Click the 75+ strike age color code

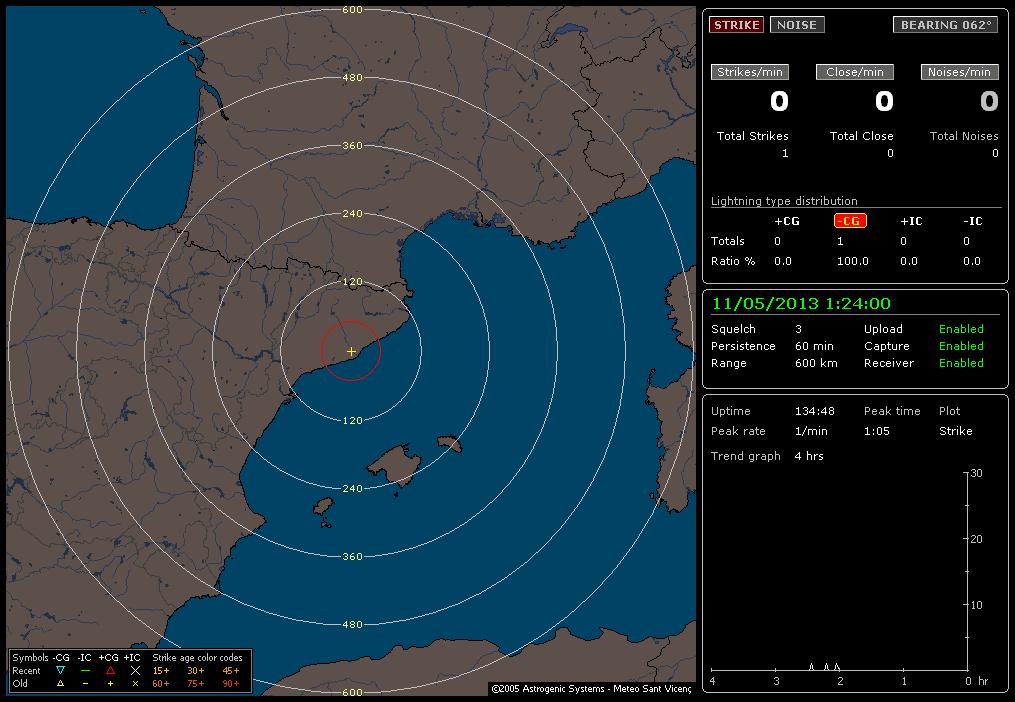click(x=196, y=683)
